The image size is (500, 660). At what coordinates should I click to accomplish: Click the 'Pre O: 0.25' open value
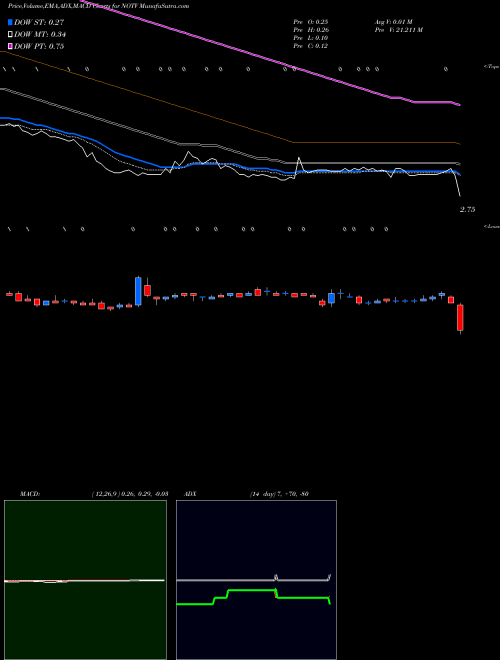point(311,21)
